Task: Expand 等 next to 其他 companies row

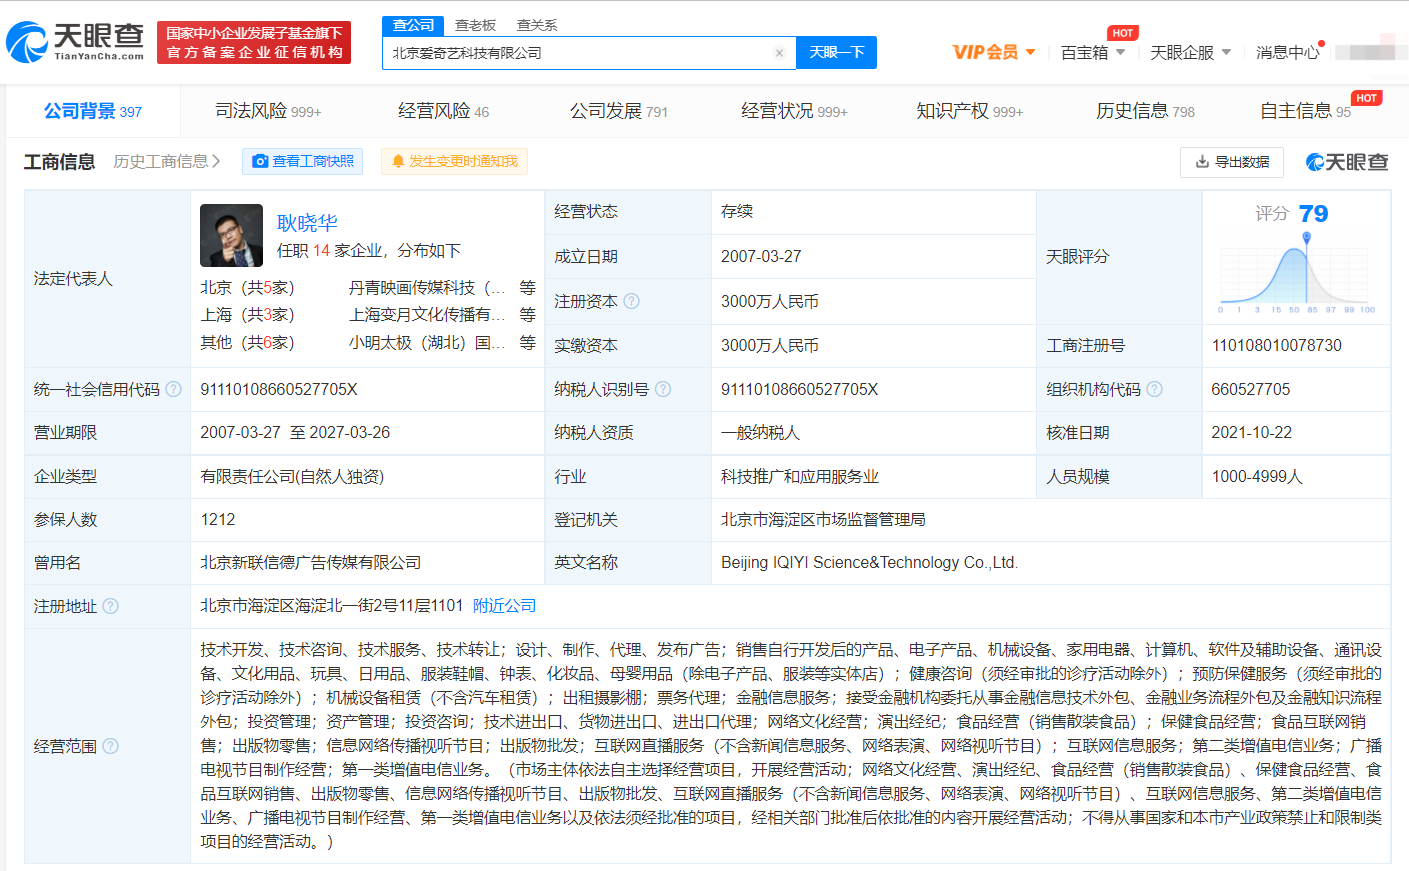Action: click(x=528, y=343)
